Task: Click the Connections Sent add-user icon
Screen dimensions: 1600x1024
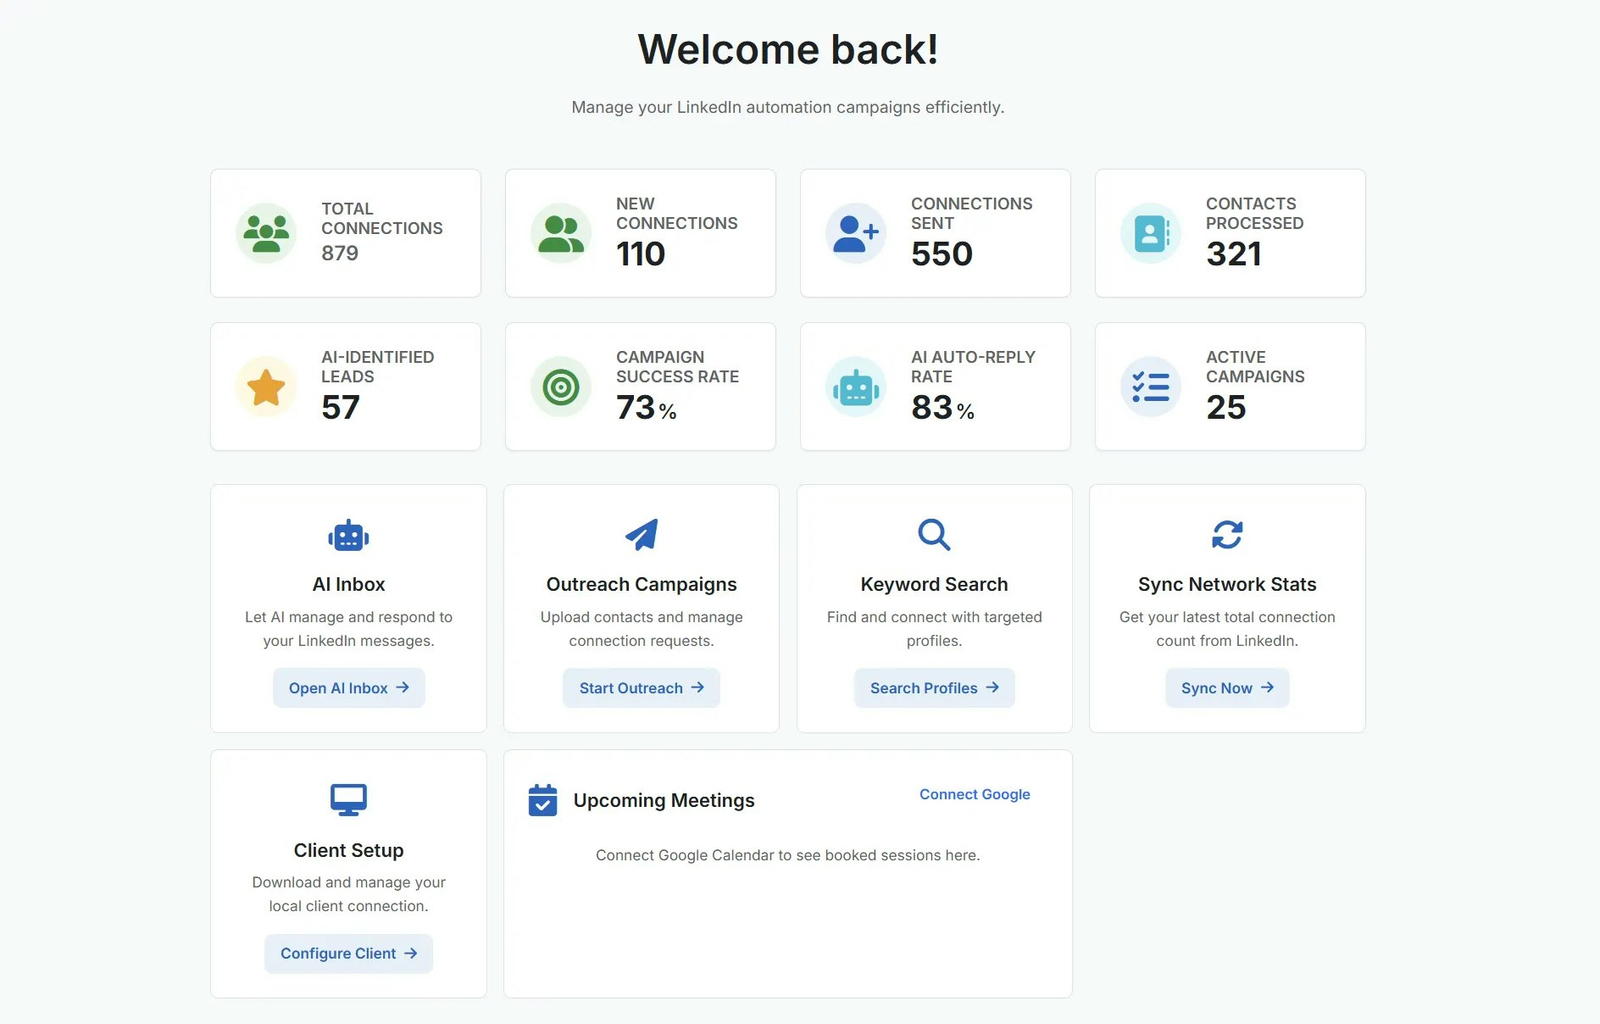Action: coord(856,233)
